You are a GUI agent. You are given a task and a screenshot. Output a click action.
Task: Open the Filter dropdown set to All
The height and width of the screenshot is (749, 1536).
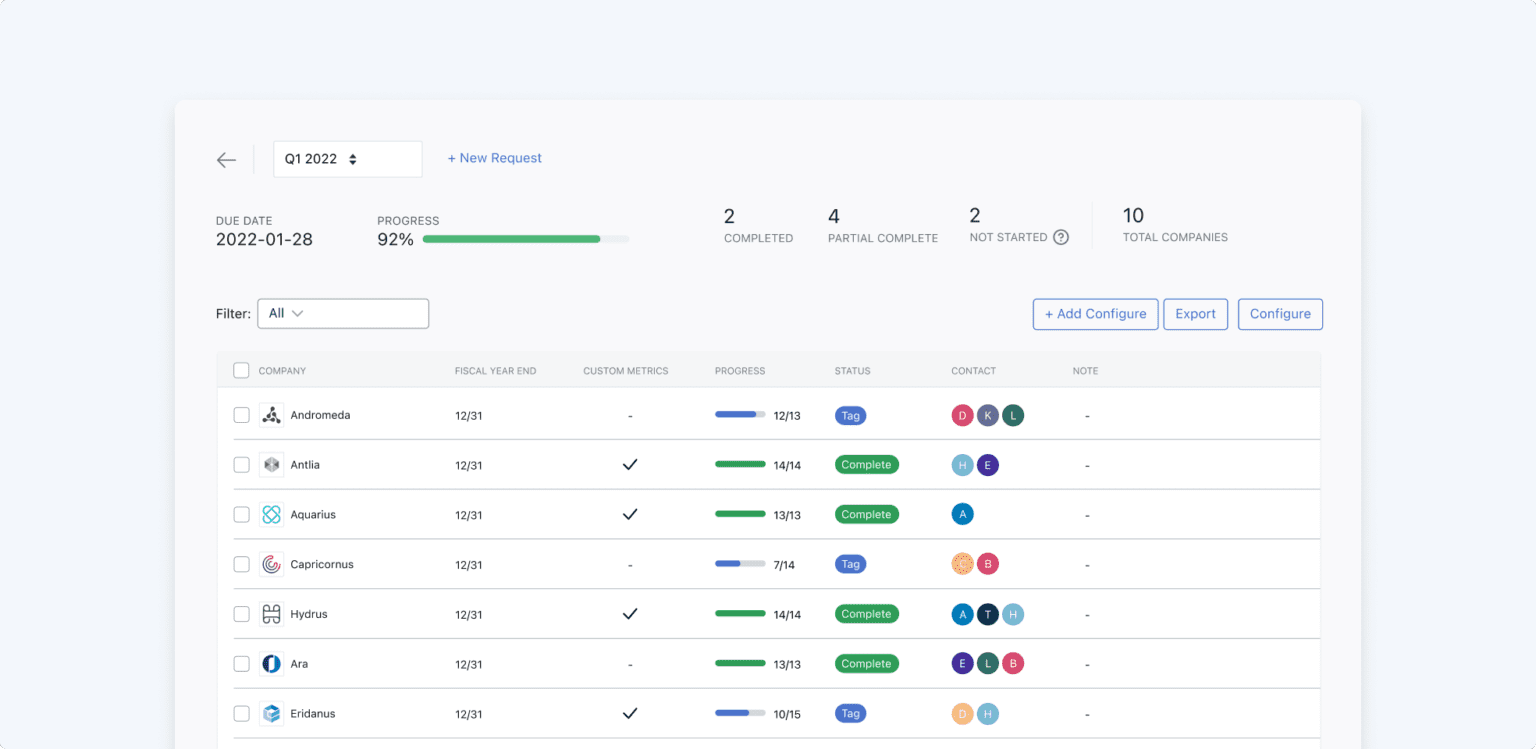coord(343,313)
